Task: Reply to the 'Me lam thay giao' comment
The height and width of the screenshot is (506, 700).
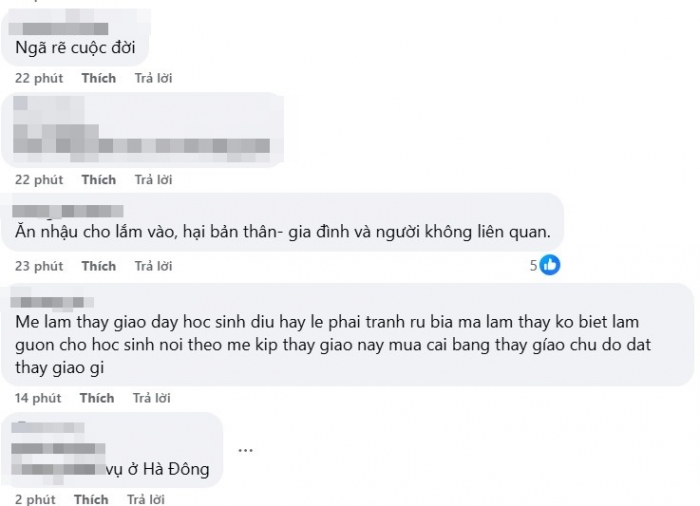Action: point(151,398)
